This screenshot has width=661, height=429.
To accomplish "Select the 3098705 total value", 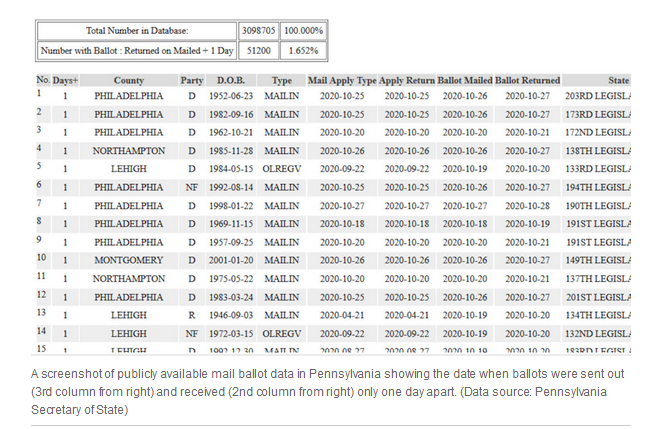I will [x=258, y=31].
